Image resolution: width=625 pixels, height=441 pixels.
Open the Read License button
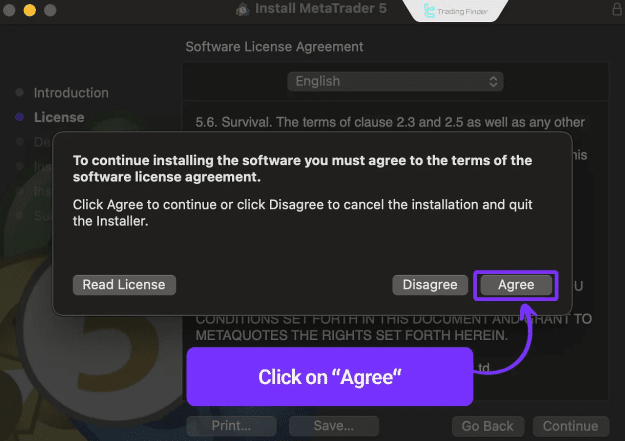pyautogui.click(x=124, y=285)
